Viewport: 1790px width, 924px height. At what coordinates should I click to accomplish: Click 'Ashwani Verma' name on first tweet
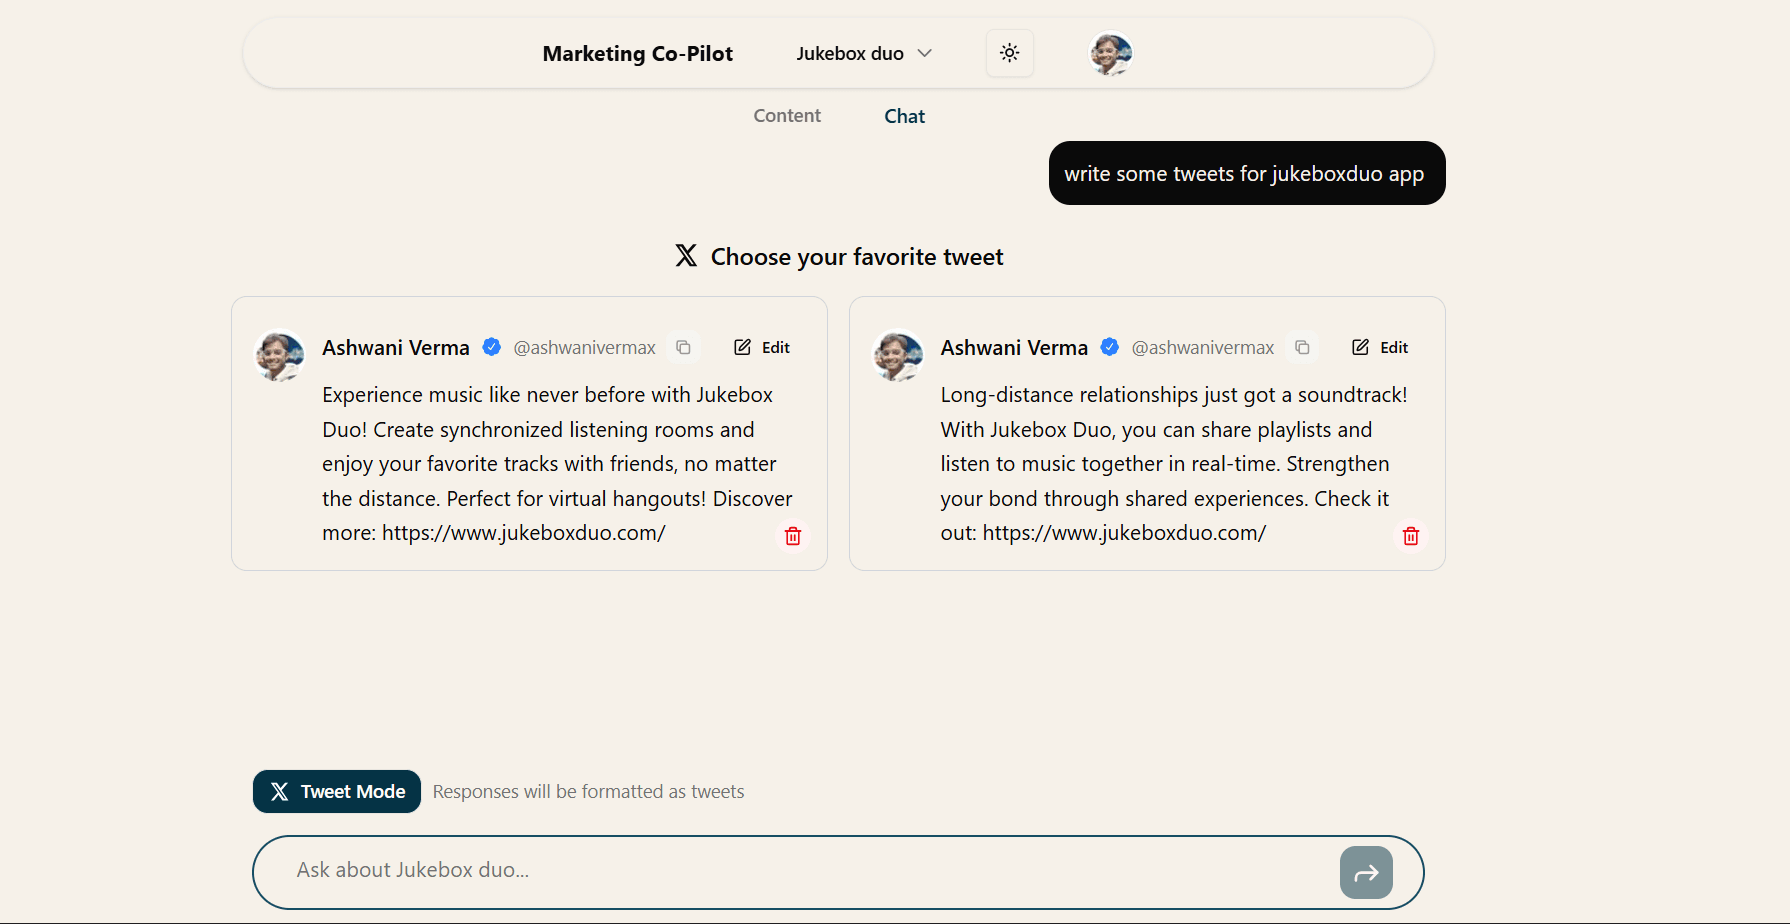pyautogui.click(x=396, y=347)
